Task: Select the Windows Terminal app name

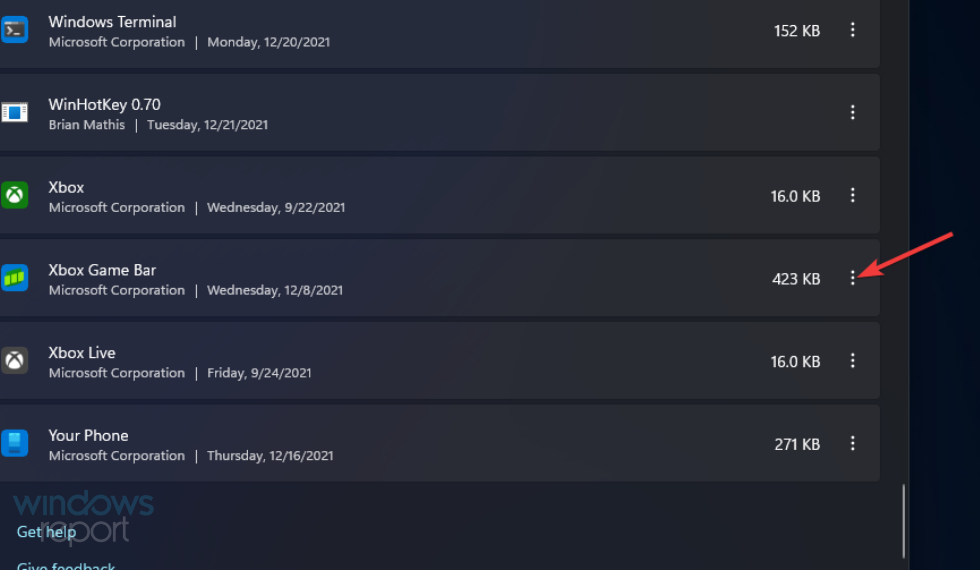Action: click(112, 22)
